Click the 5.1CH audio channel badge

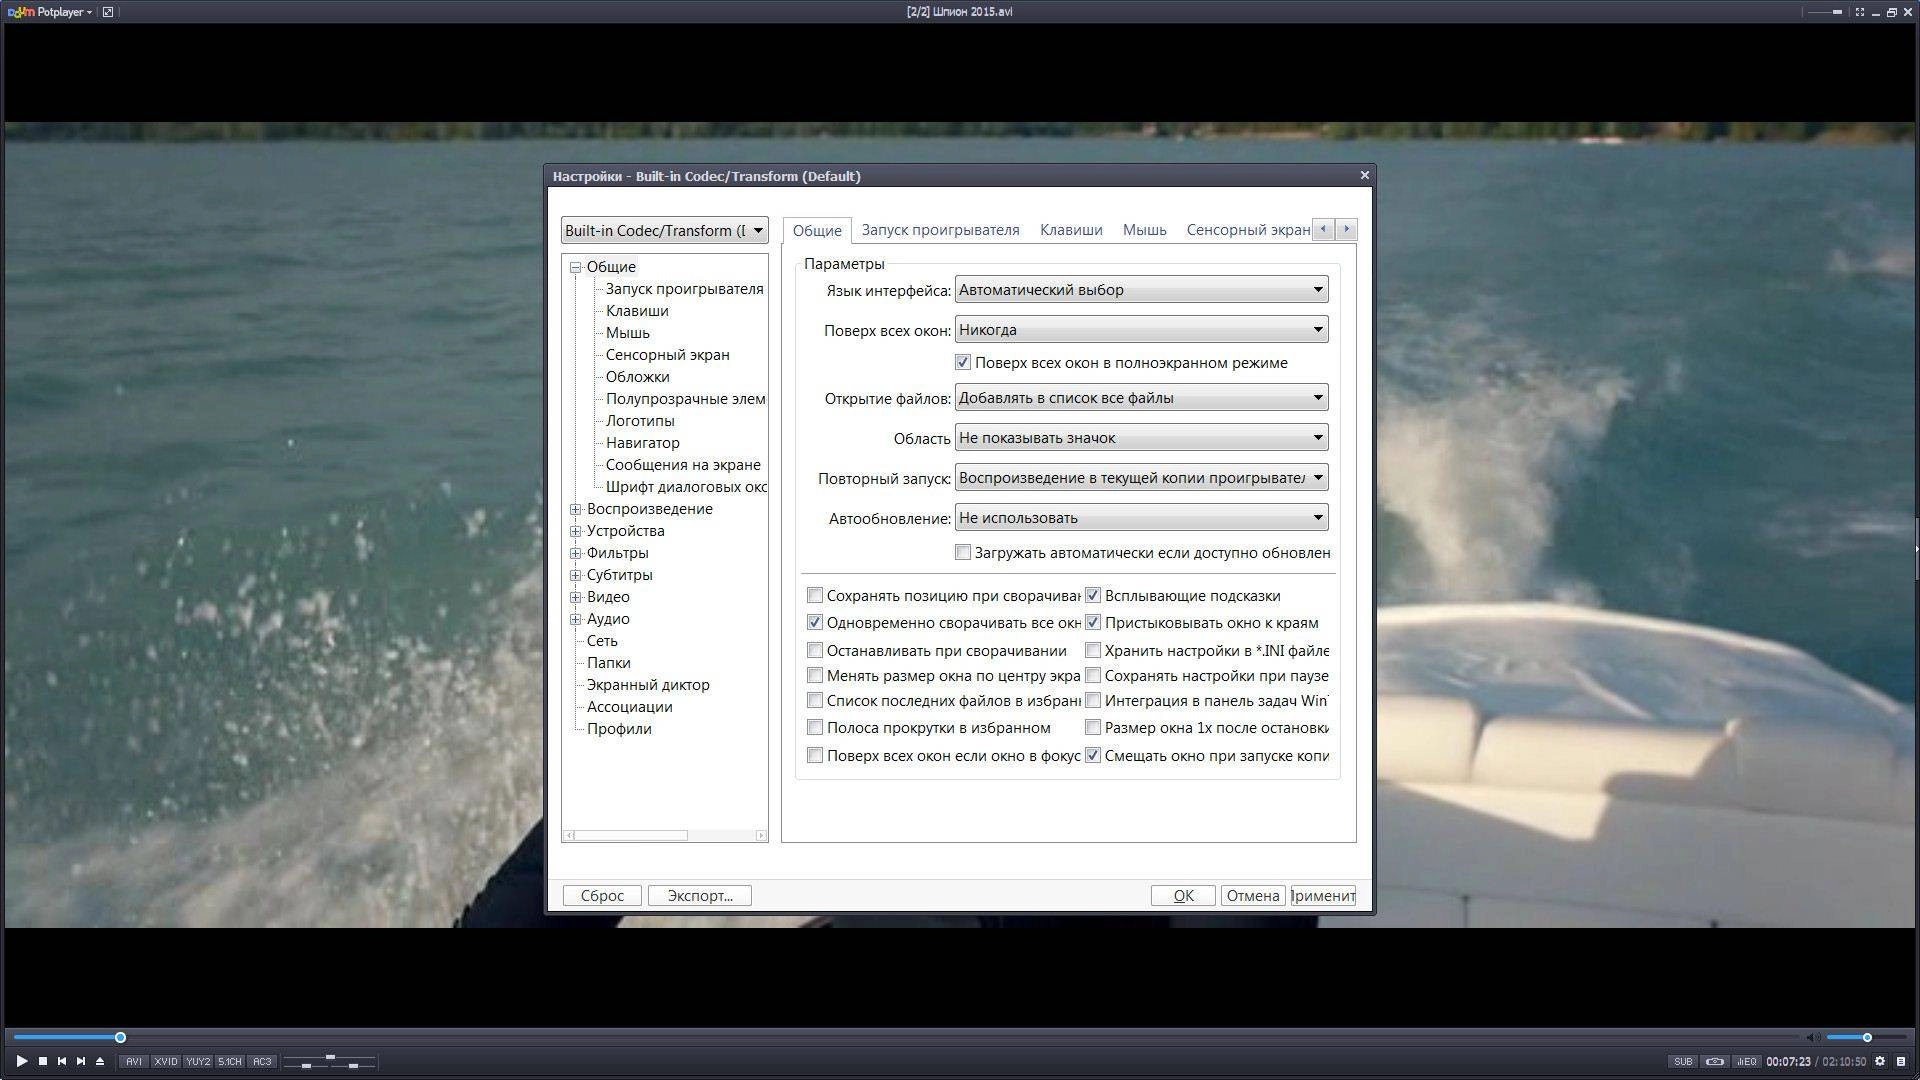(x=230, y=1062)
